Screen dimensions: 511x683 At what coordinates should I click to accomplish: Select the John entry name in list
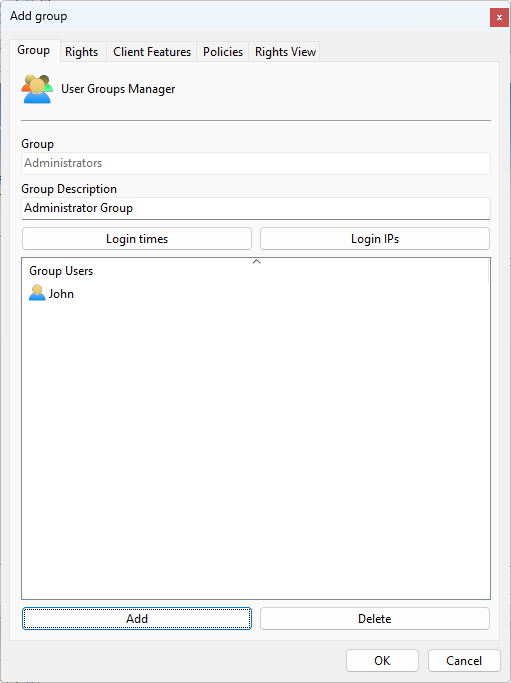(61, 294)
